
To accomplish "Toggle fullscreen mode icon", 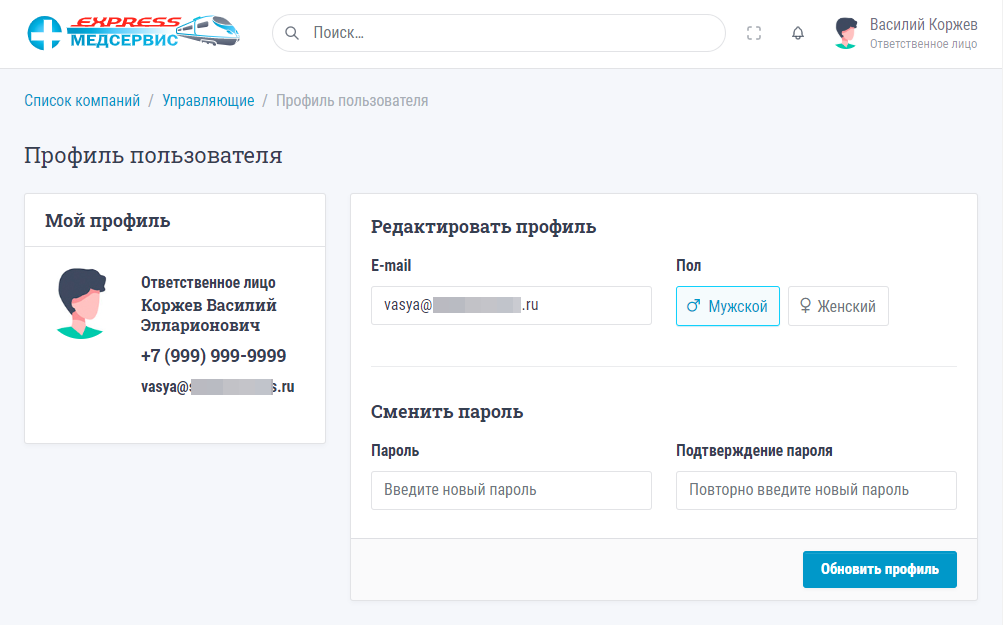I will point(754,33).
